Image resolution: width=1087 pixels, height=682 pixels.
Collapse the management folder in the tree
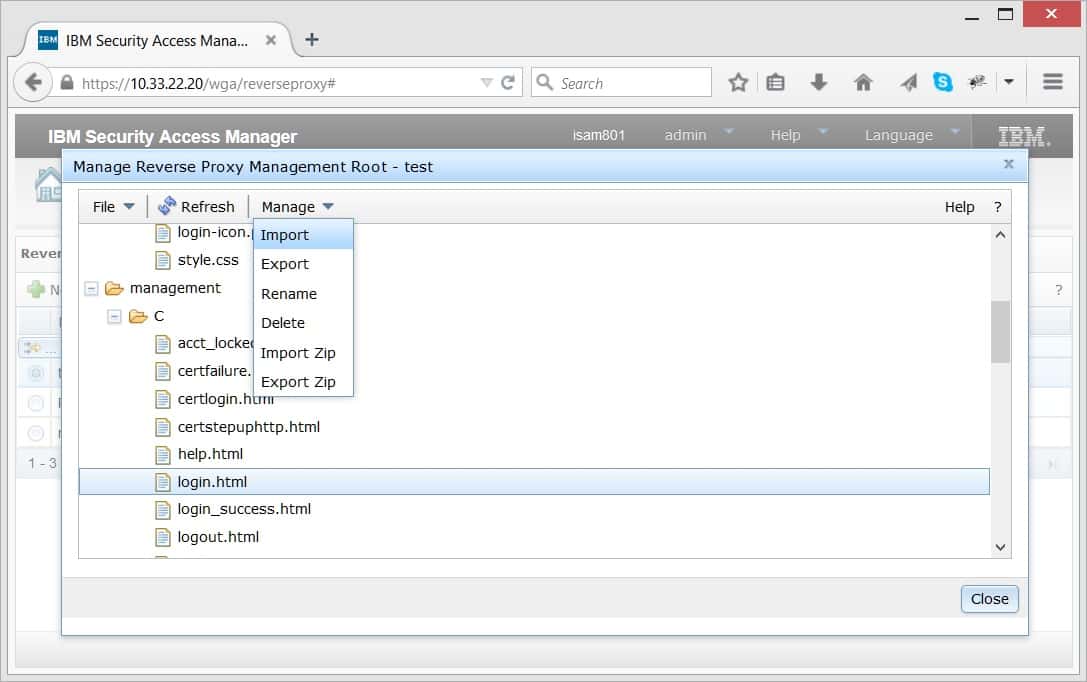(91, 288)
